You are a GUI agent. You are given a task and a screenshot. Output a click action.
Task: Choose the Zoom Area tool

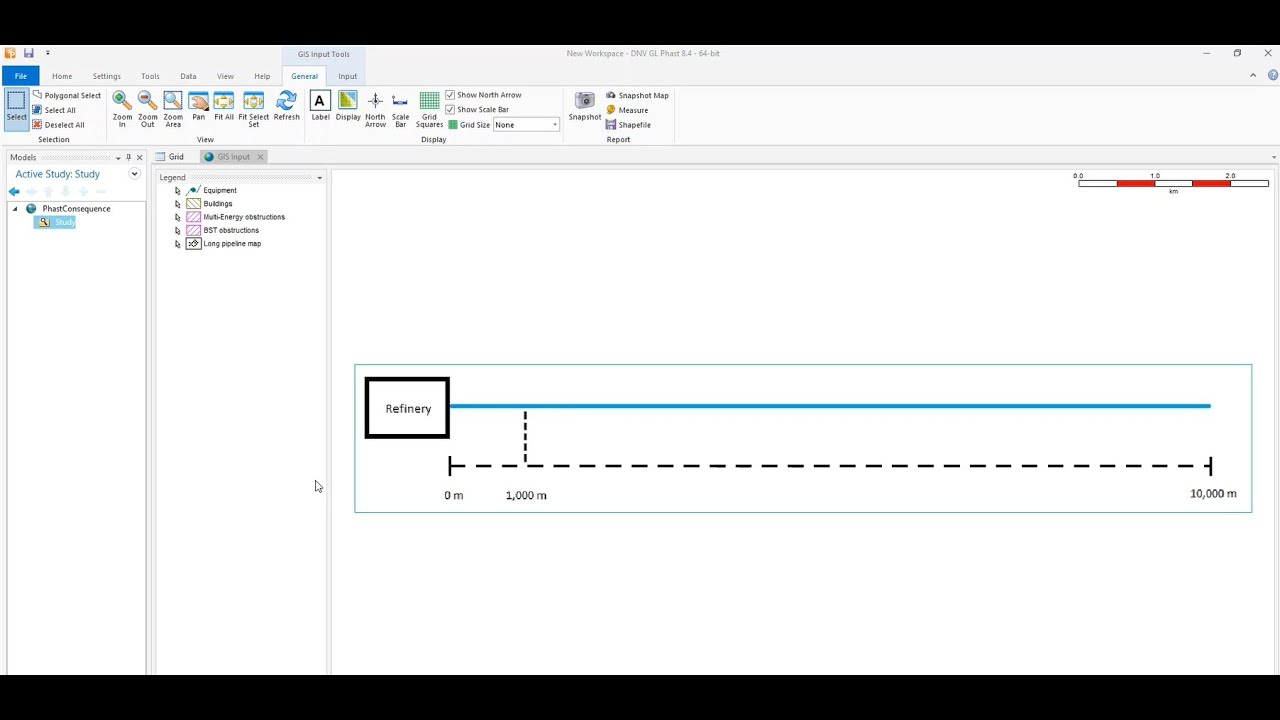[173, 108]
